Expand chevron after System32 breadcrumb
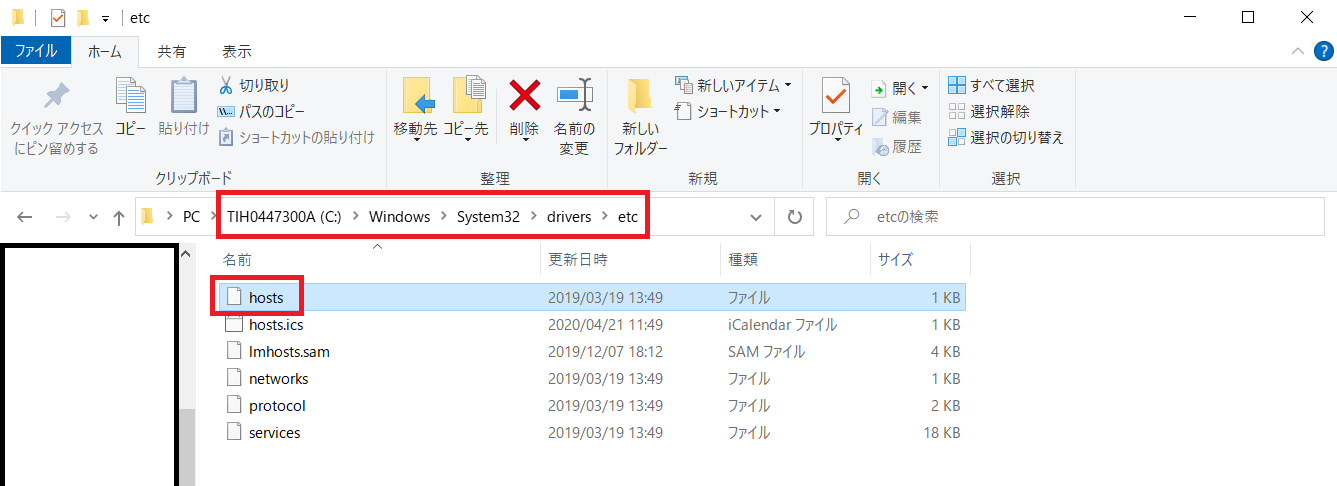The image size is (1337, 486). pos(533,217)
